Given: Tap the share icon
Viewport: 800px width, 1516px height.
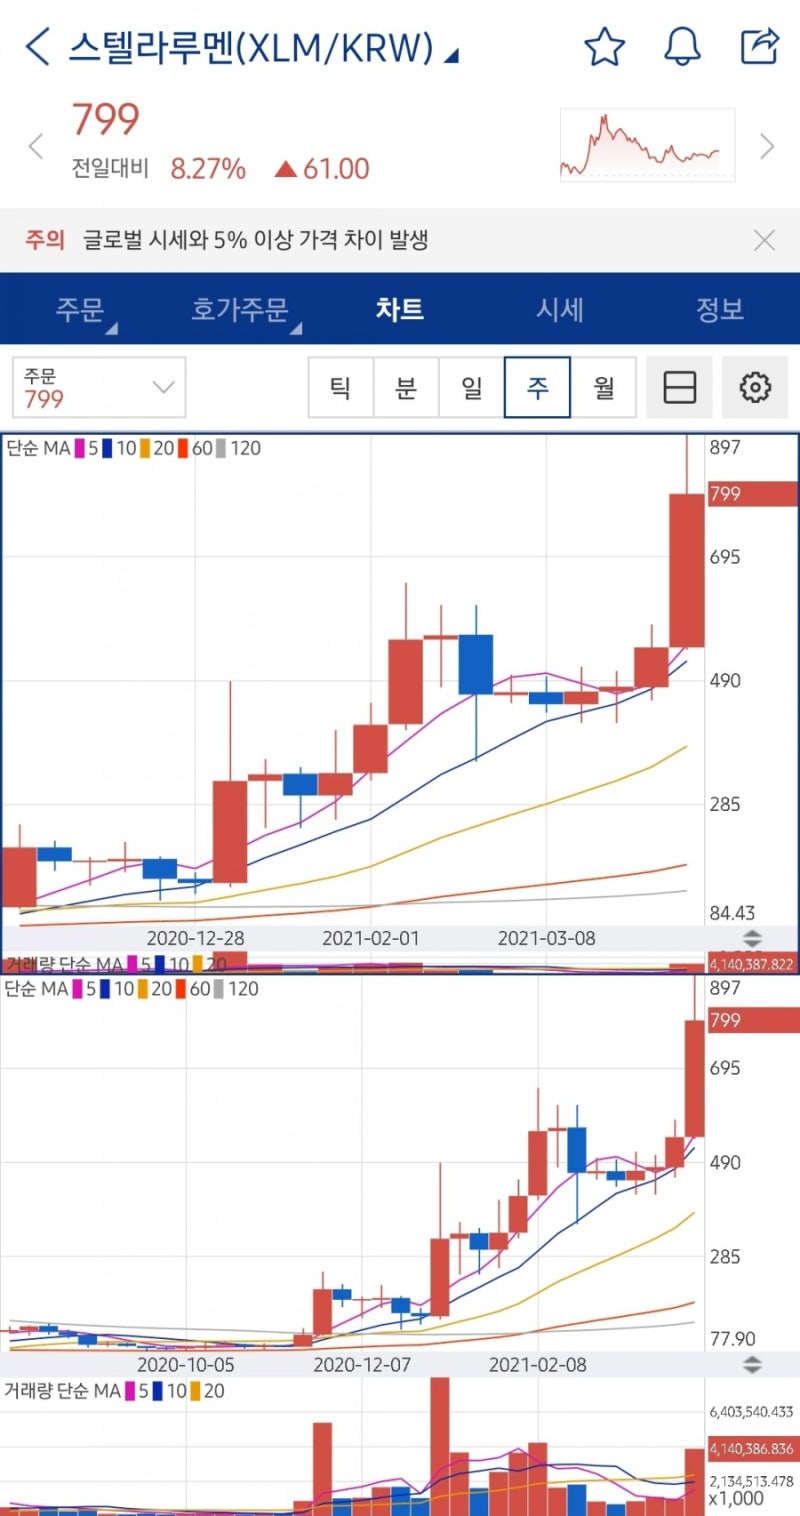Looking at the screenshot, I should (759, 46).
